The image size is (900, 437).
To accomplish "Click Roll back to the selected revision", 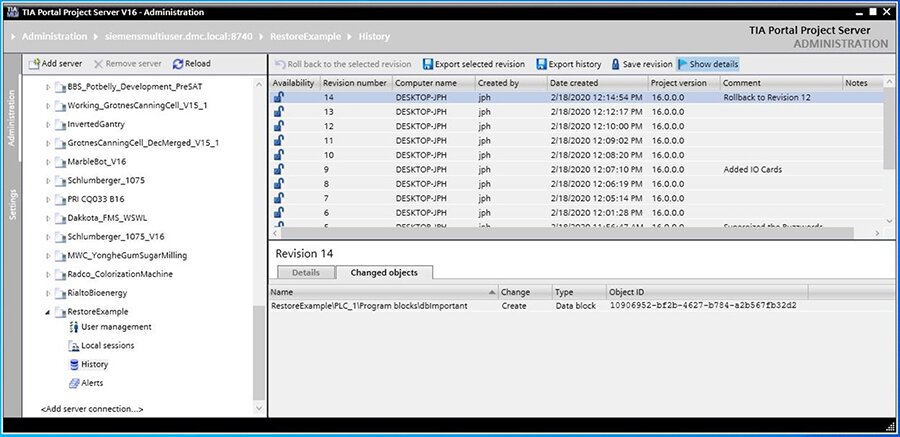I will point(343,64).
